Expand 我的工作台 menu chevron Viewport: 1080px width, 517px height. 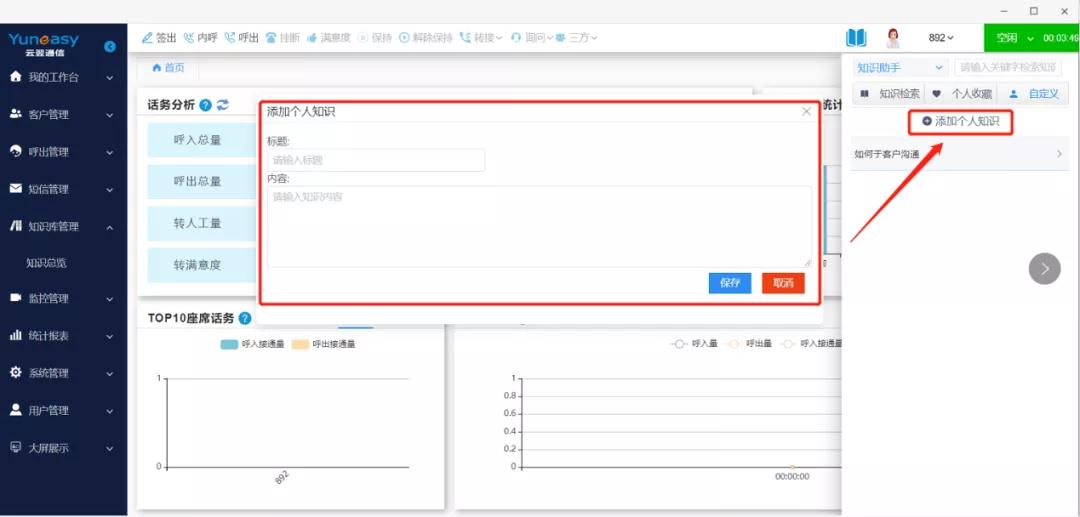(110, 78)
